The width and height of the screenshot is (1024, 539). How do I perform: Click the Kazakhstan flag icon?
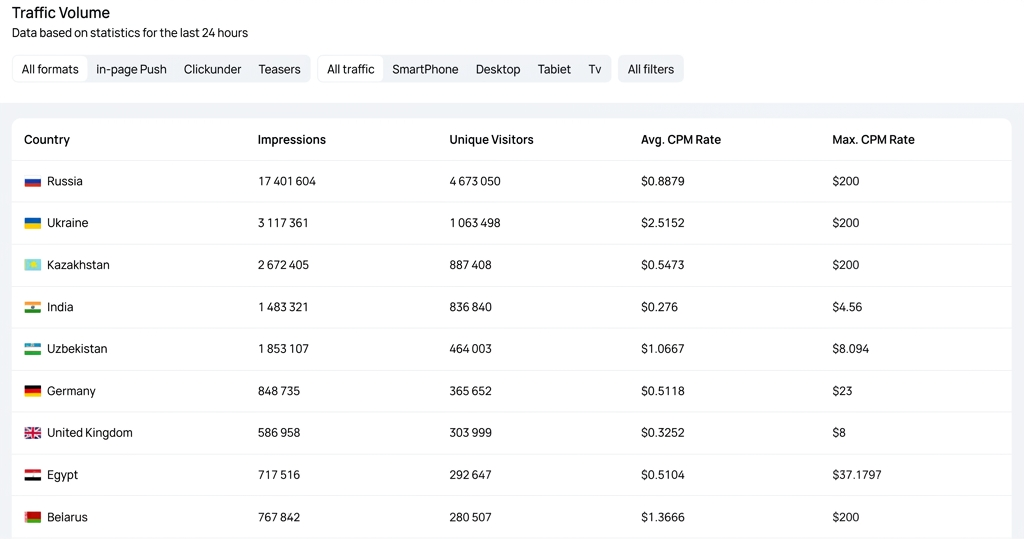(x=33, y=265)
